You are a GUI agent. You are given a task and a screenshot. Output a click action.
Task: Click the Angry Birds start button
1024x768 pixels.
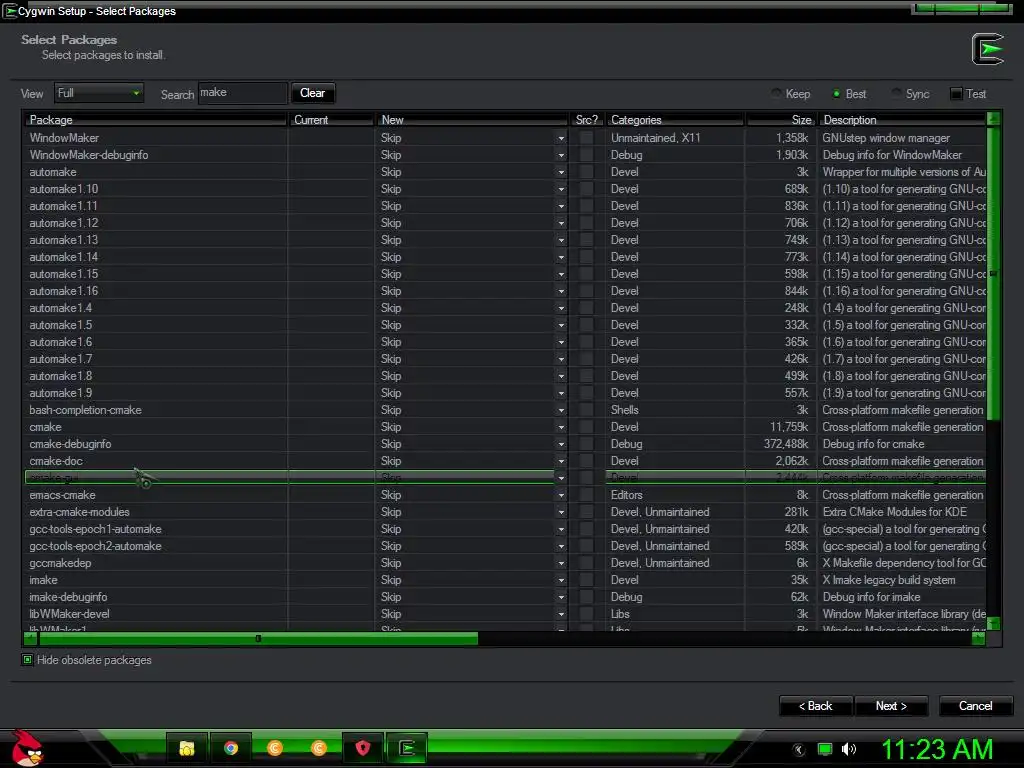27,748
